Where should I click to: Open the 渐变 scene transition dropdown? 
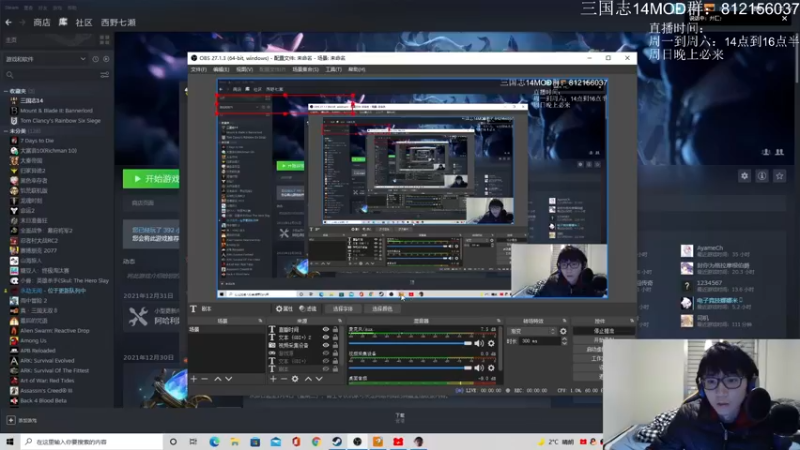click(533, 331)
